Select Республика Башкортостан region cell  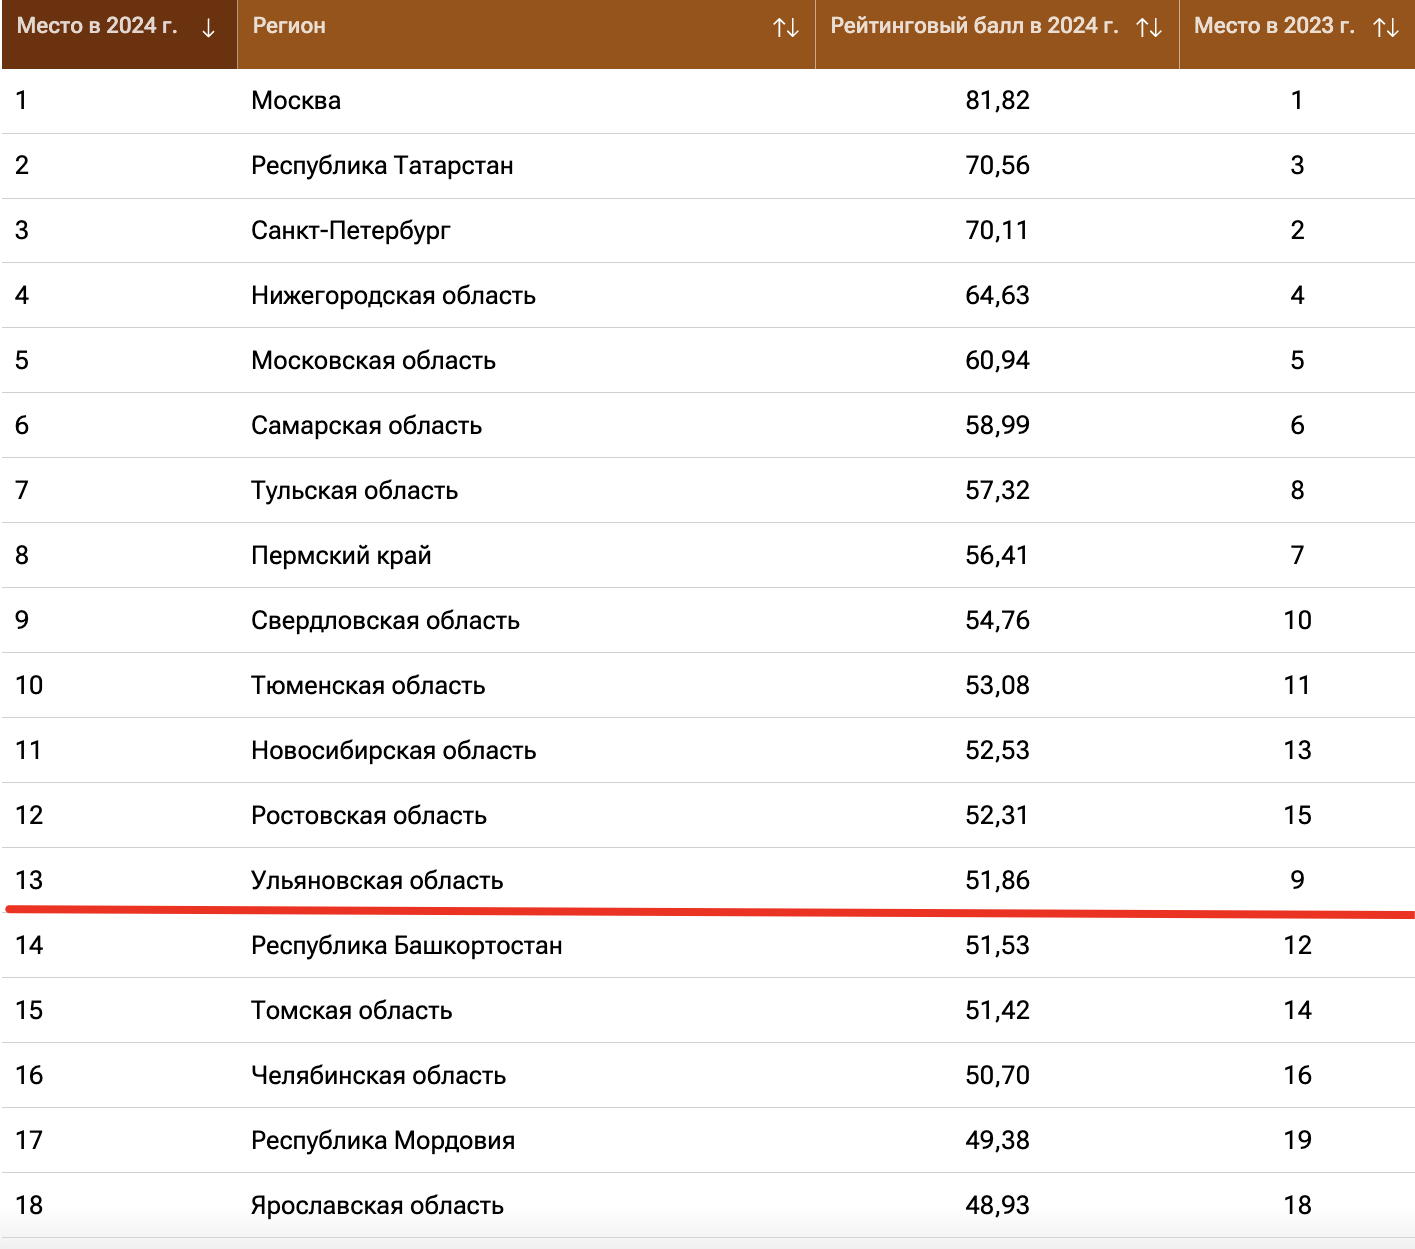point(406,946)
